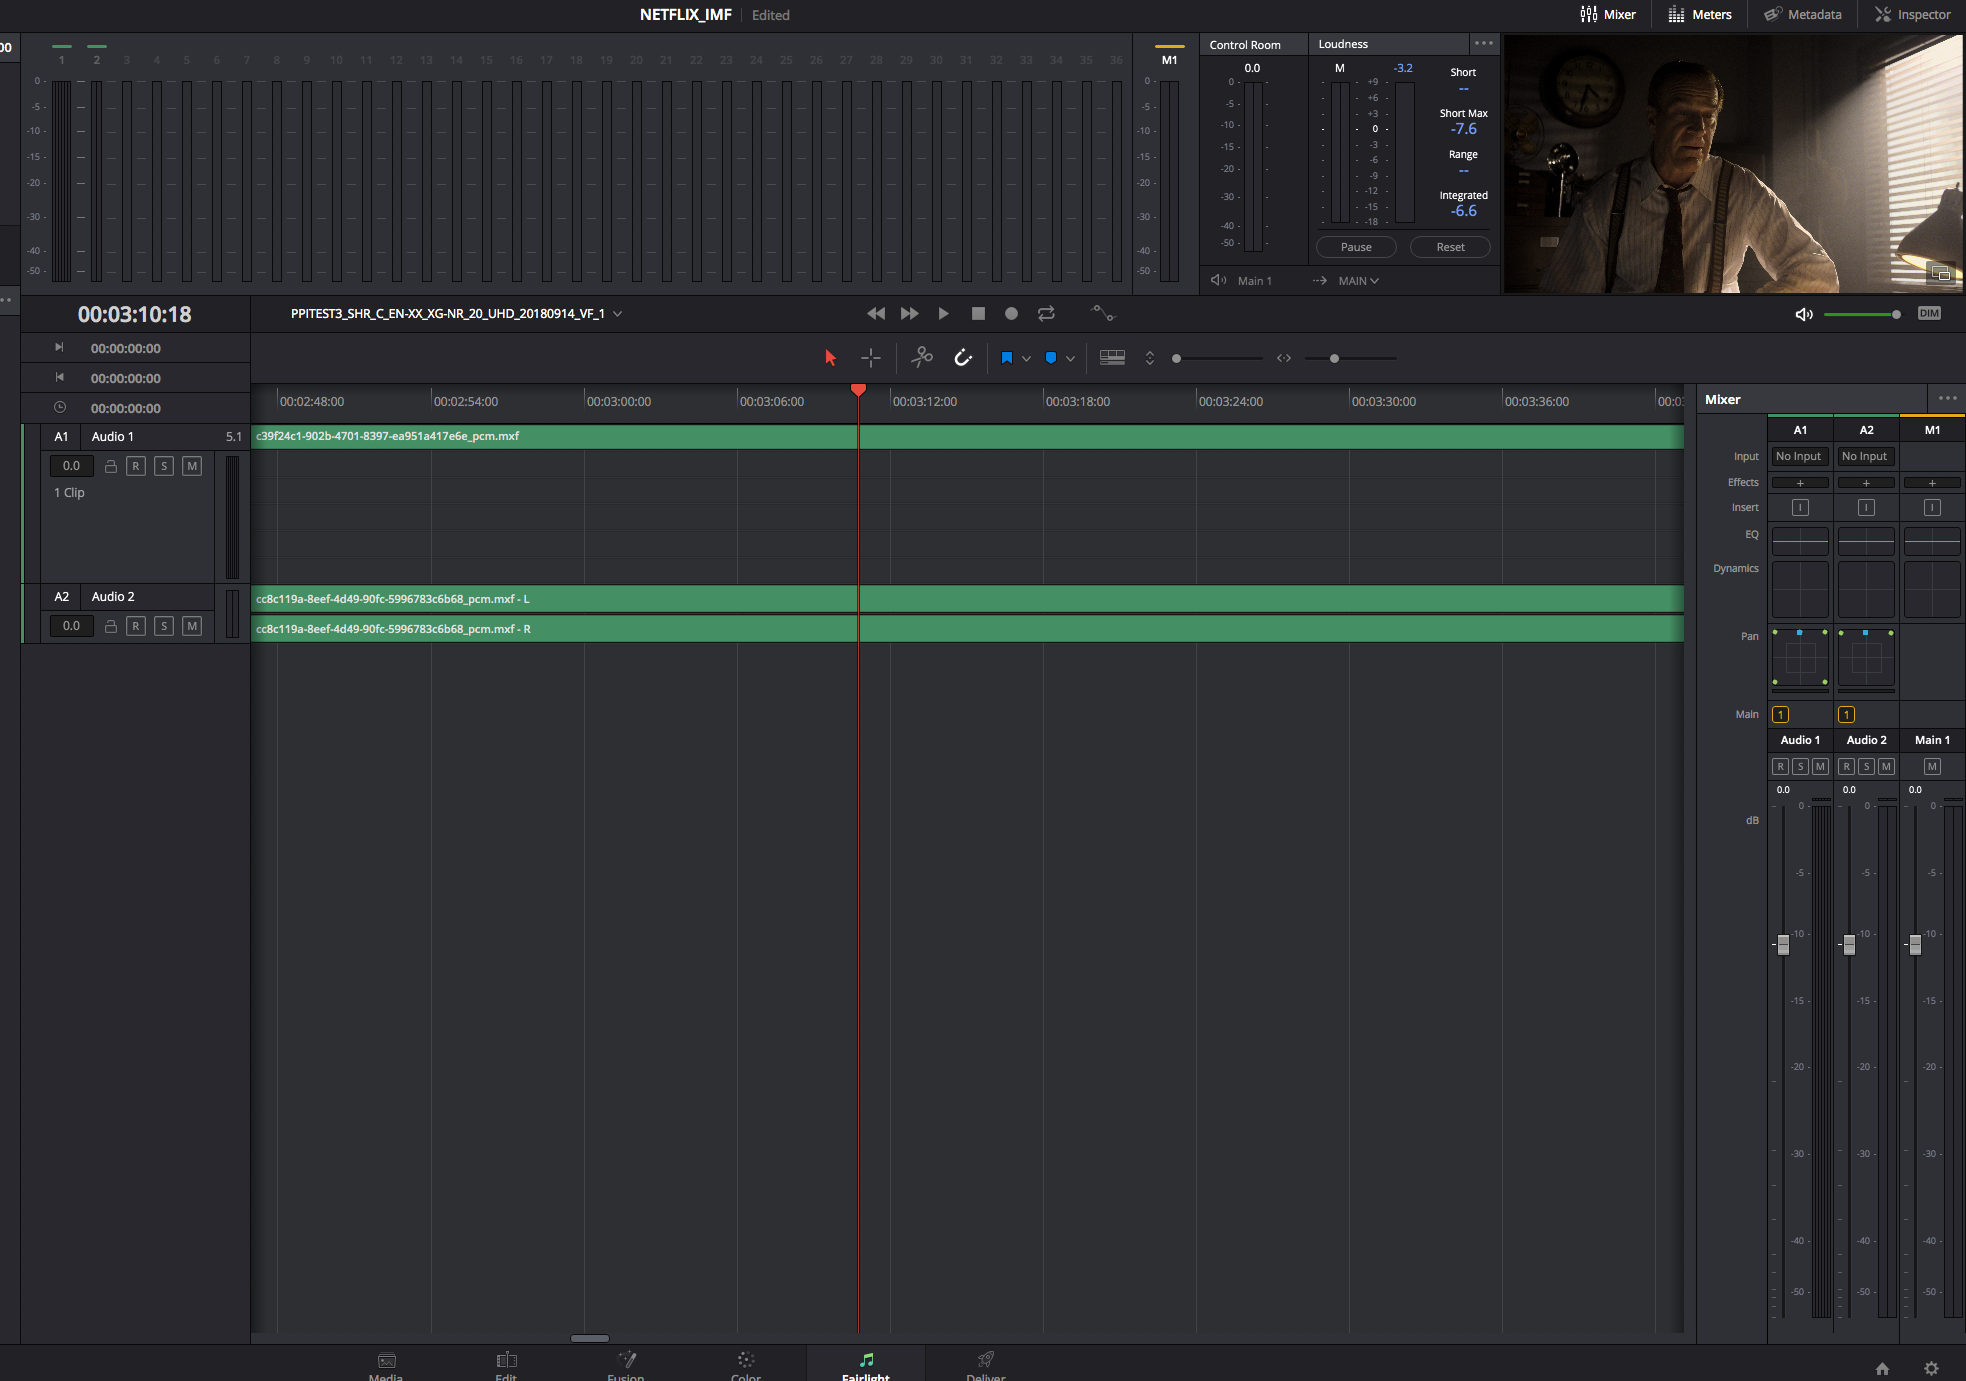Switch to the Fusion page
Viewport: 1966px width, 1381px height.
[x=626, y=1366]
